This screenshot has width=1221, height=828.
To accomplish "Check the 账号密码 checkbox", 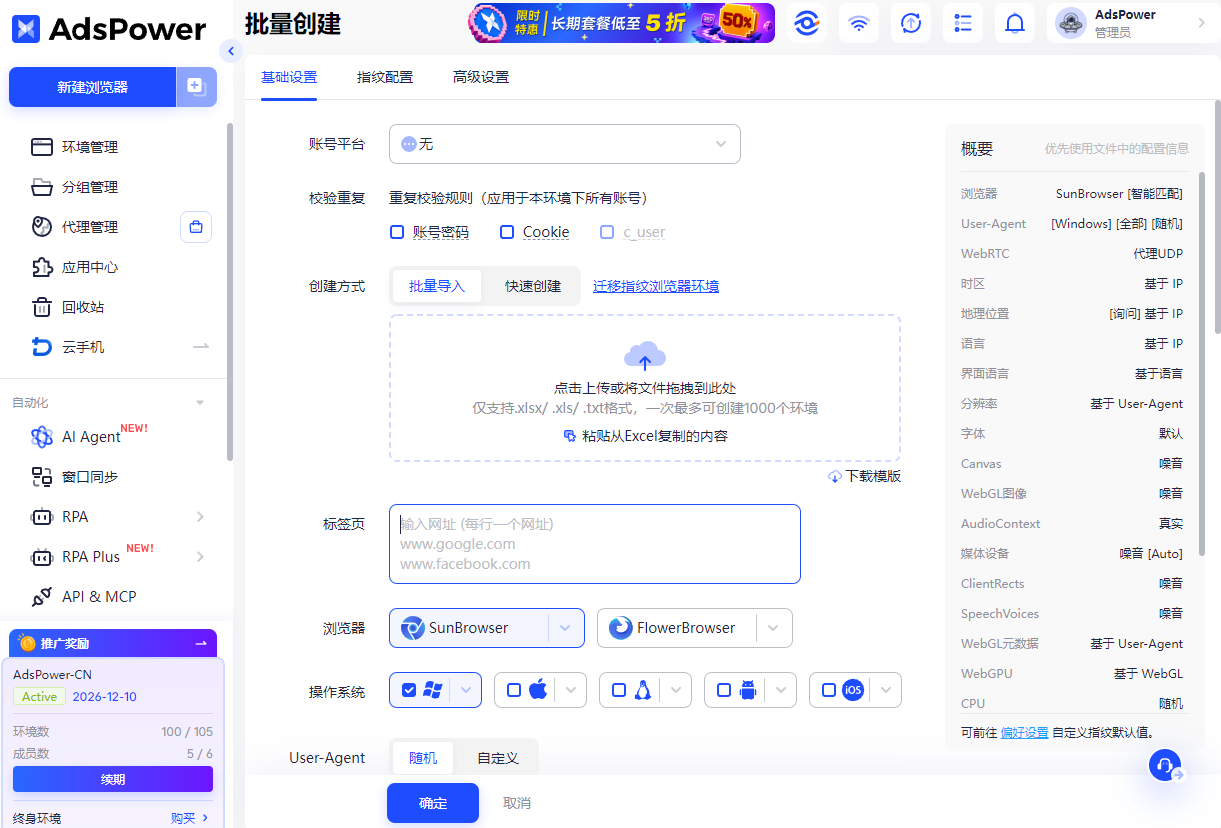I will coord(397,232).
